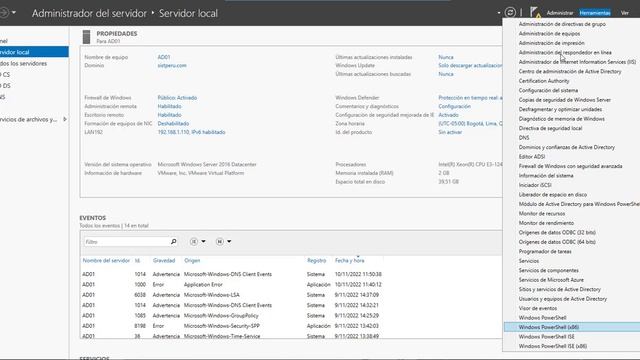This screenshot has width=640, height=360.
Task: Select Administración de directivas de grupo
Action: point(562,24)
